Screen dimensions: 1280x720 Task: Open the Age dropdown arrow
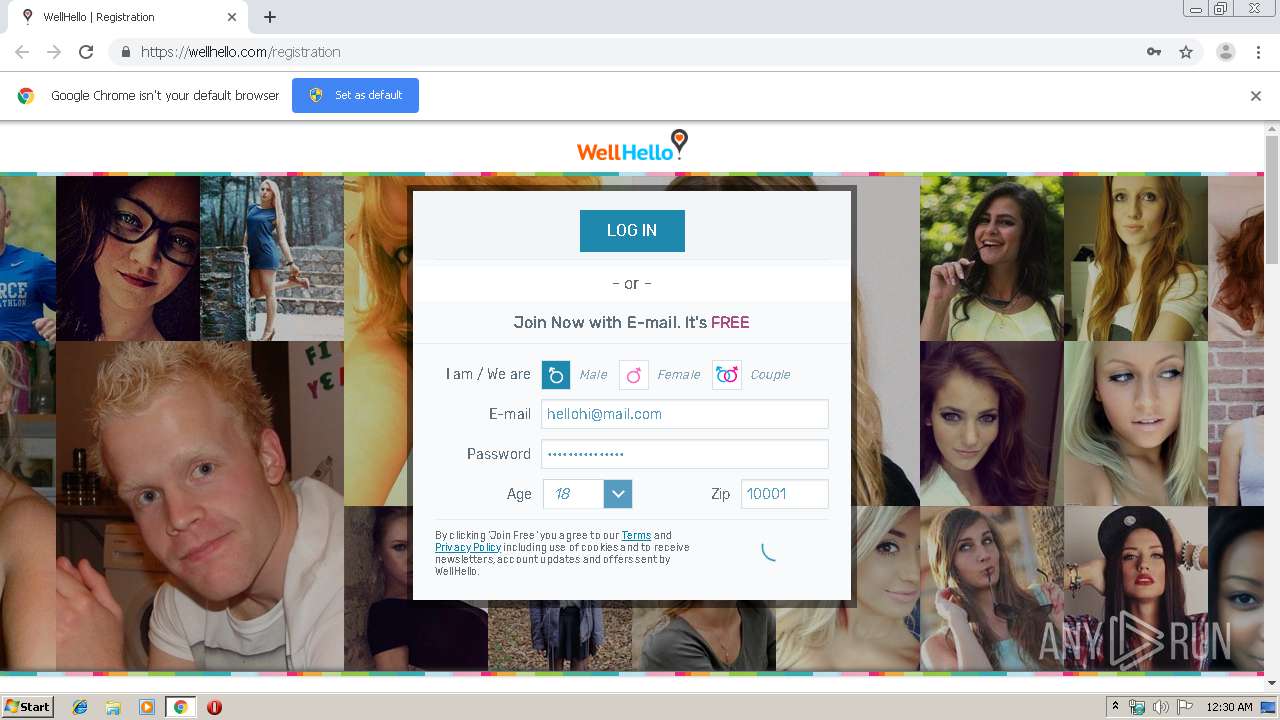point(618,494)
